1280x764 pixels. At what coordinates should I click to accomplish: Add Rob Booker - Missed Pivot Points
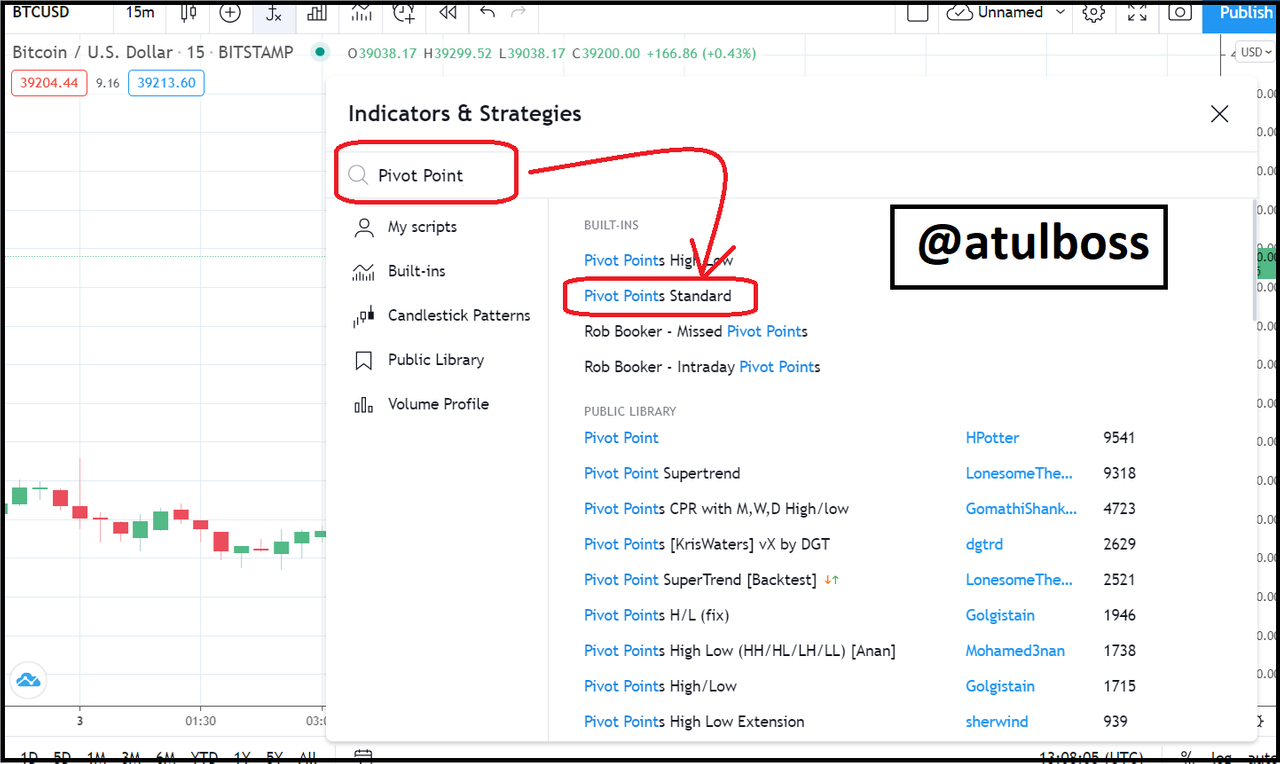696,331
